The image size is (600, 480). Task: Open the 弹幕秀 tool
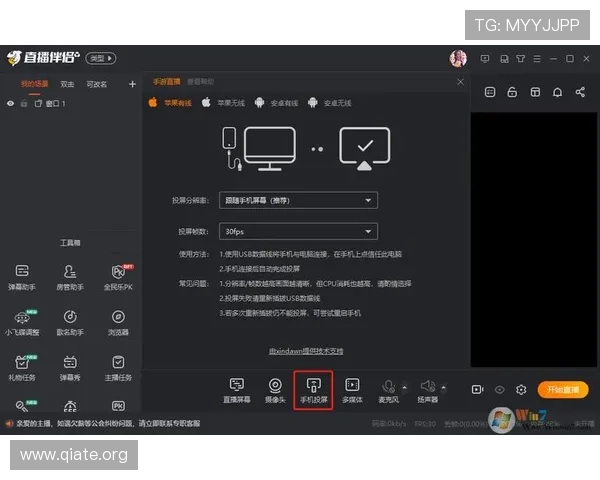tap(70, 368)
